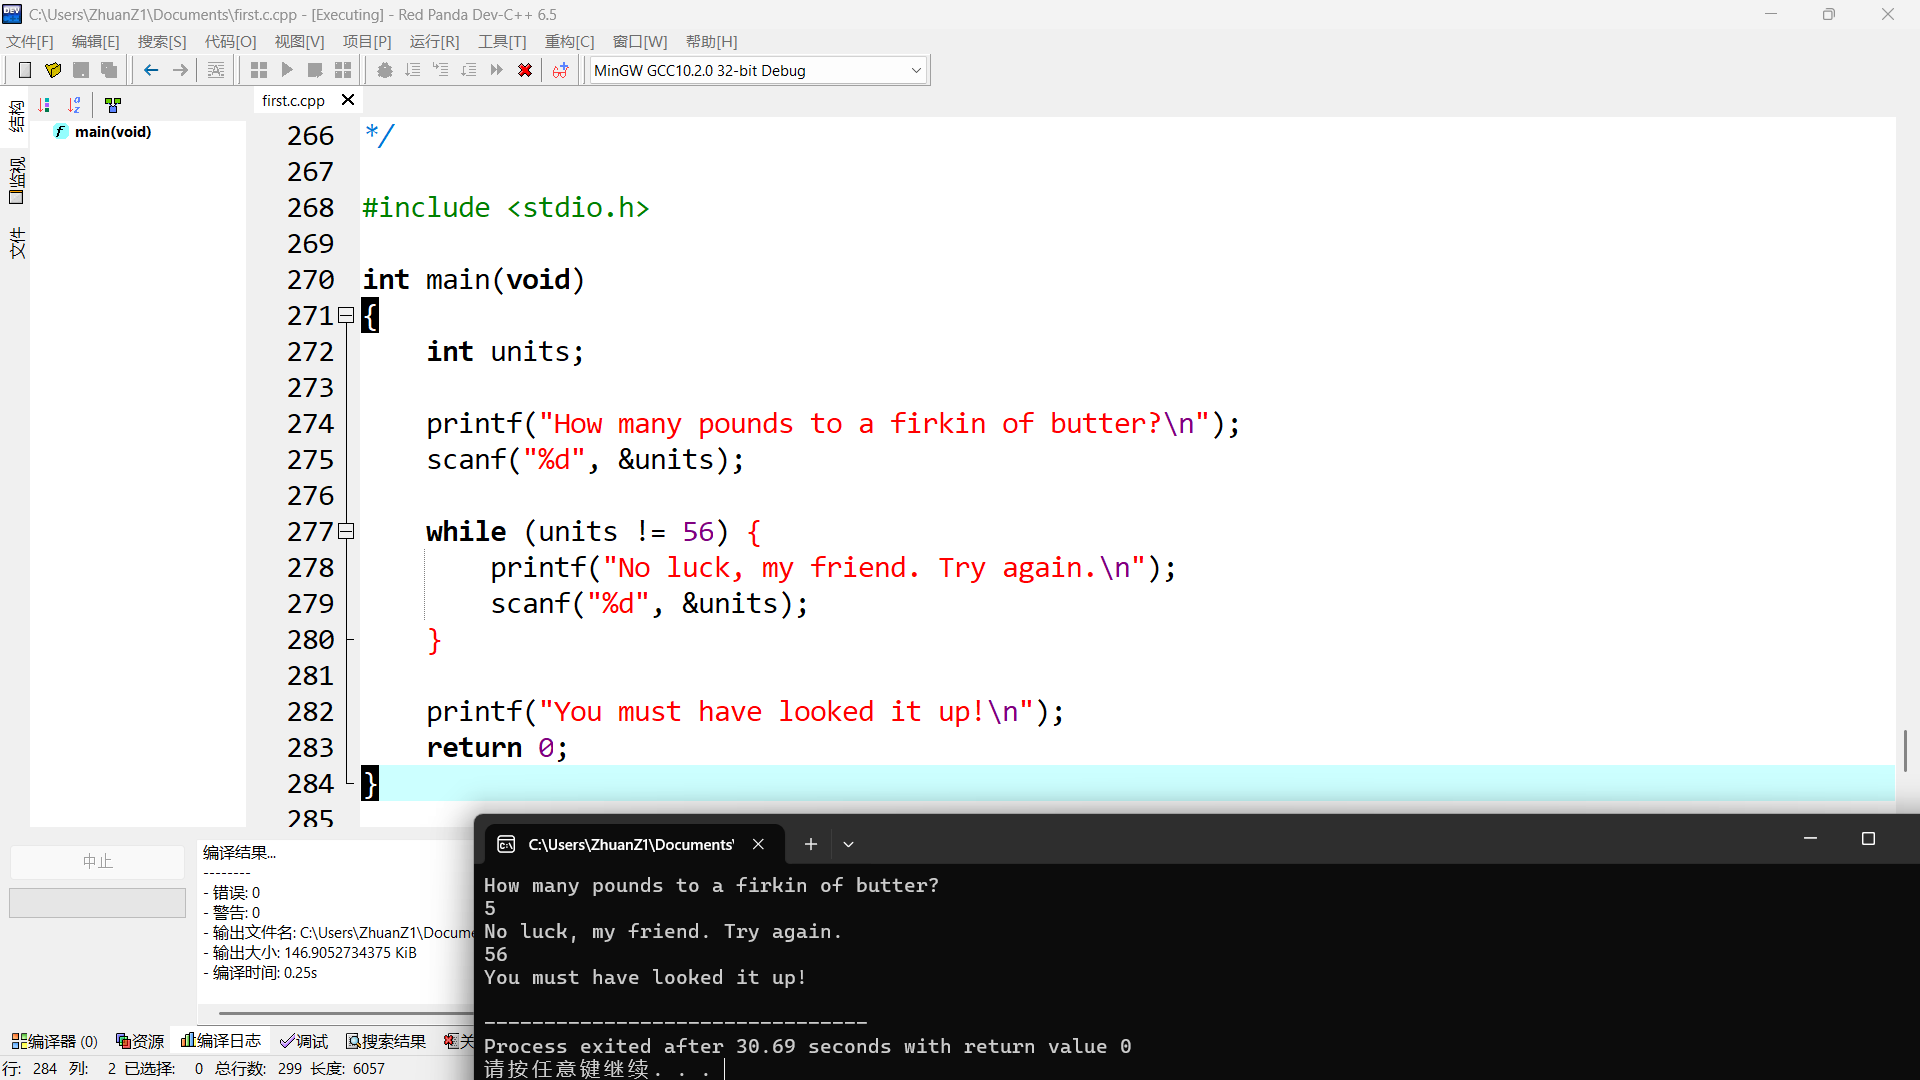Open the MinGW GCC compiler set dropdown
Image resolution: width=1920 pixels, height=1080 pixels.
915,70
